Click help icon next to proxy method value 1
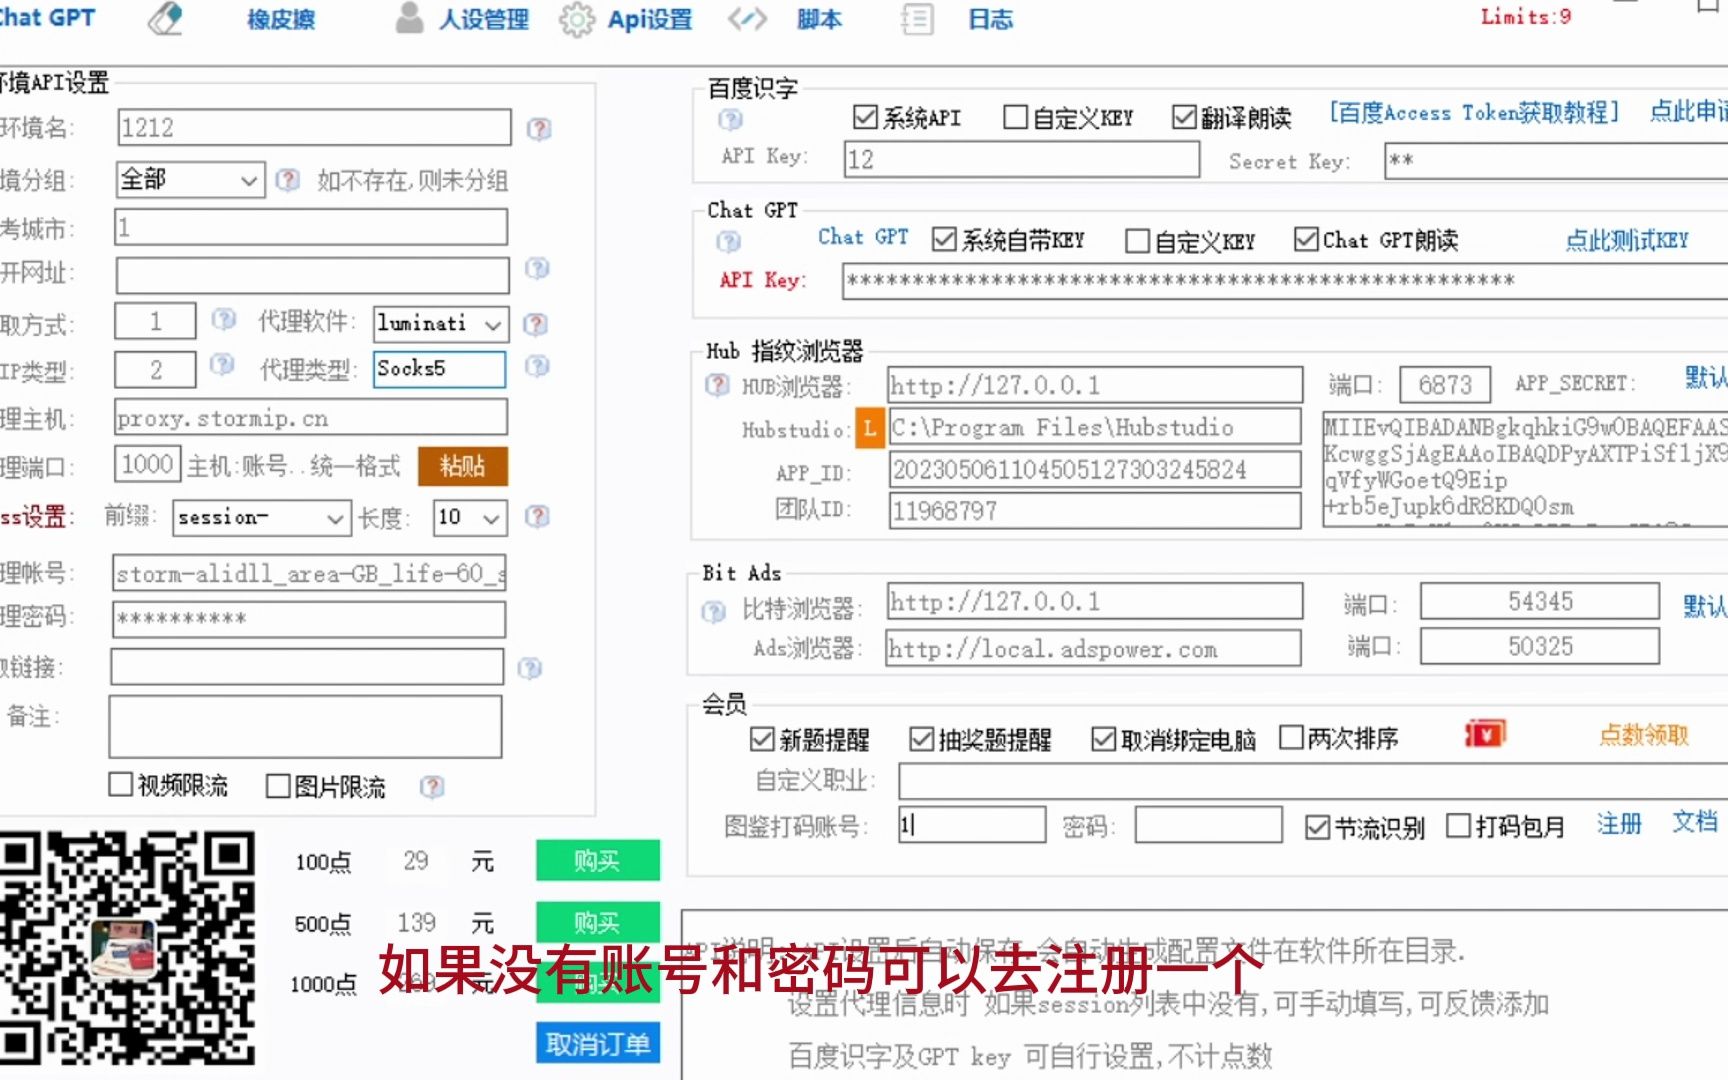Screen dimensions: 1728x1080 pos(224,320)
